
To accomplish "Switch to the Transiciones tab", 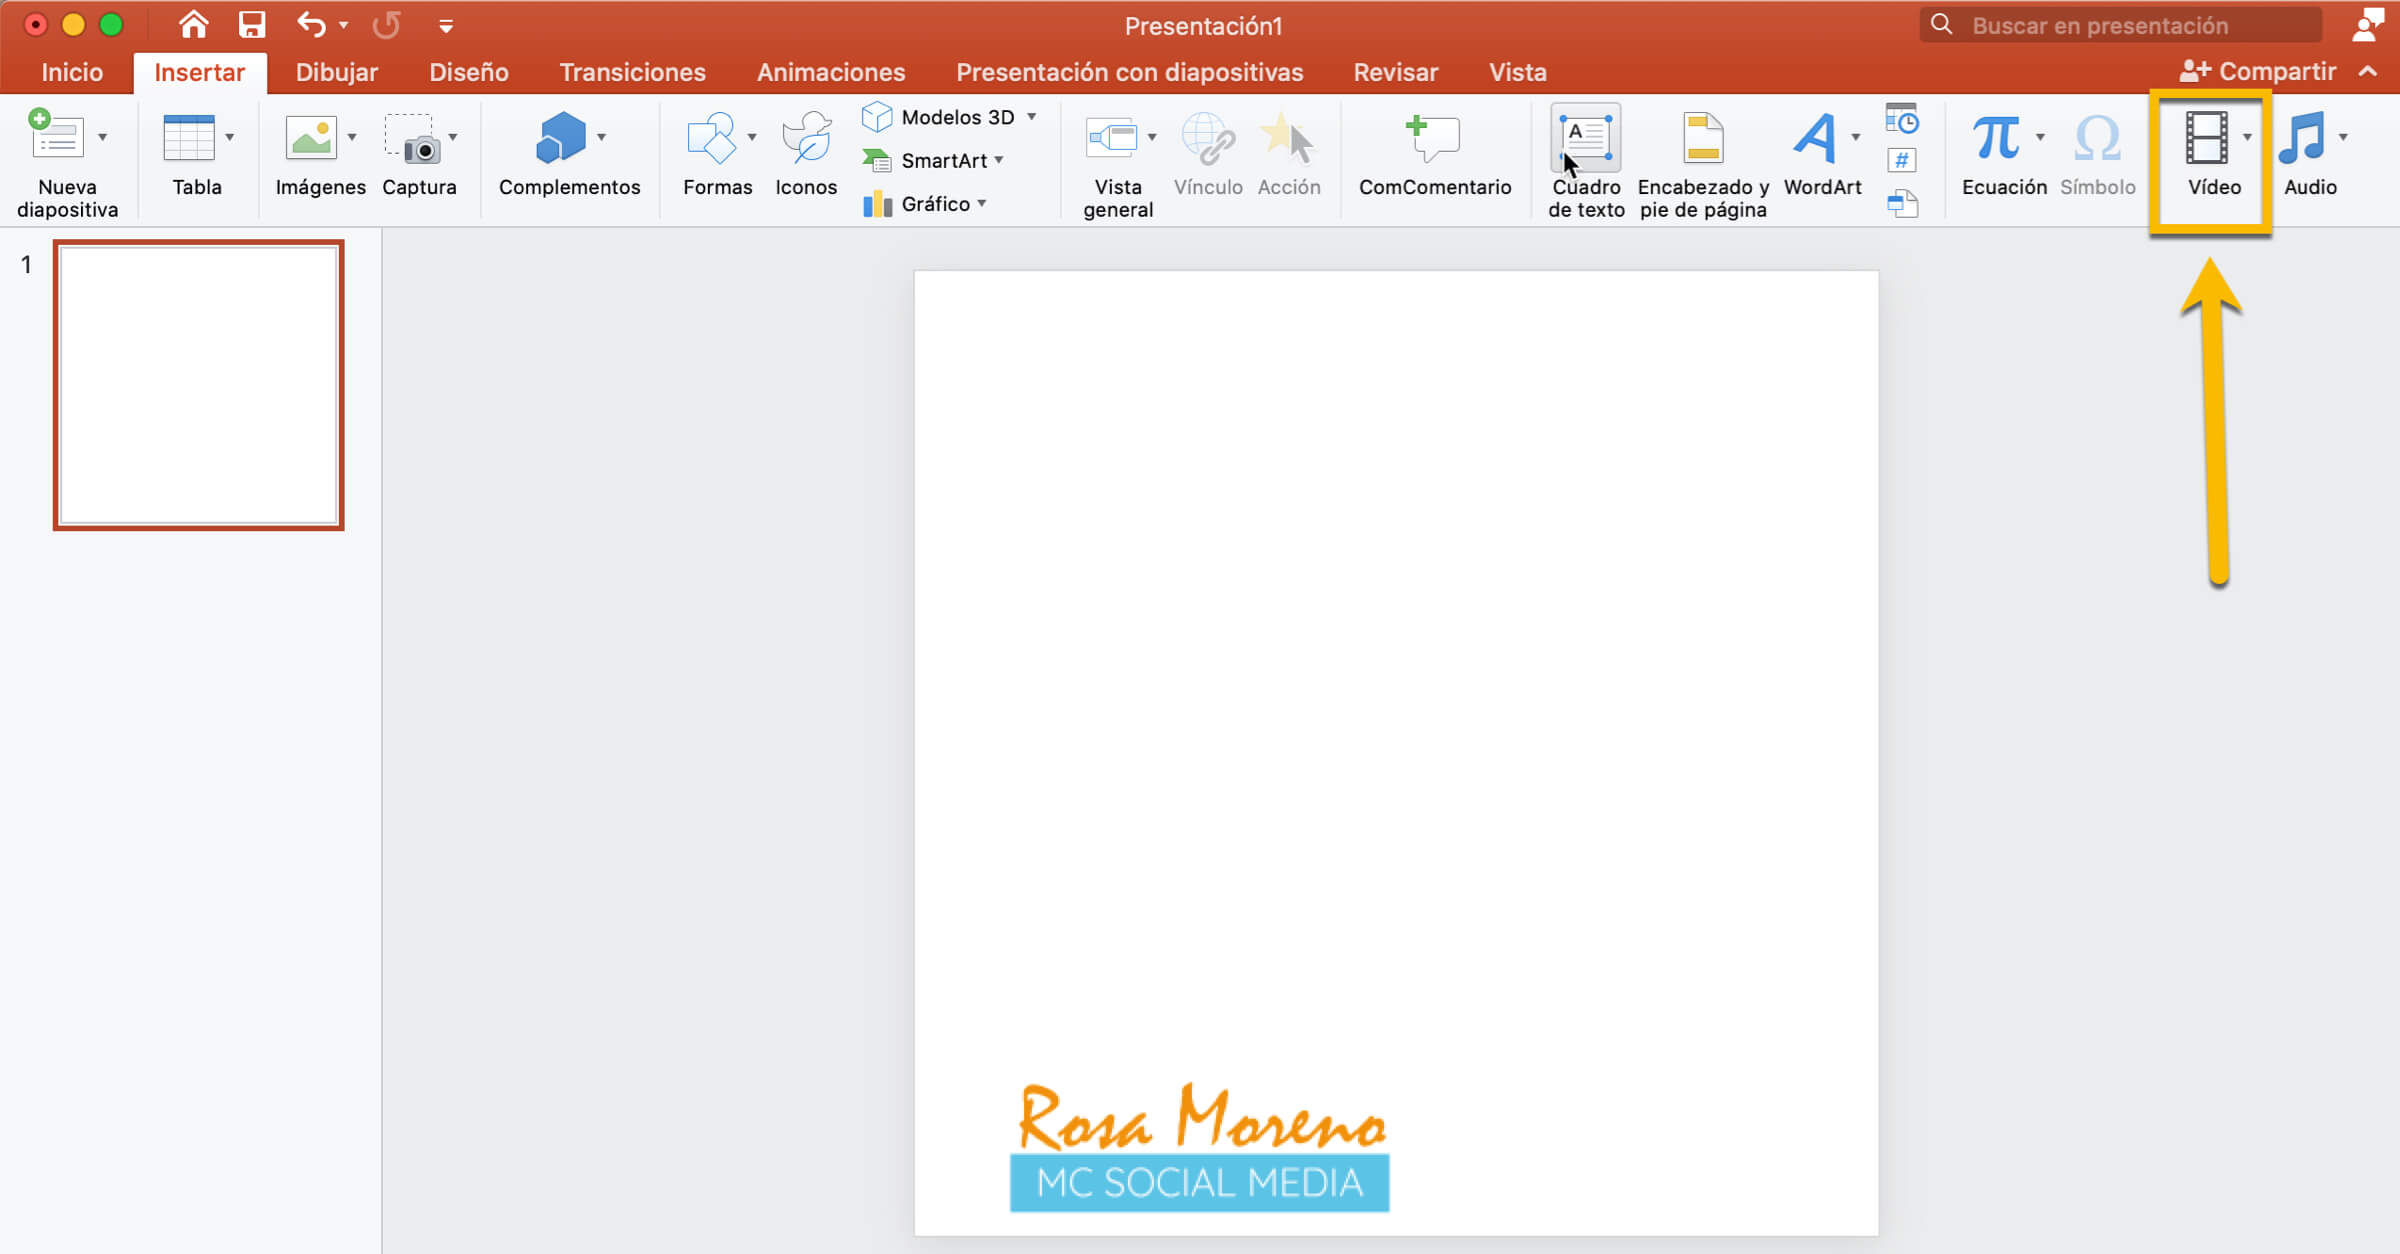I will 632,72.
